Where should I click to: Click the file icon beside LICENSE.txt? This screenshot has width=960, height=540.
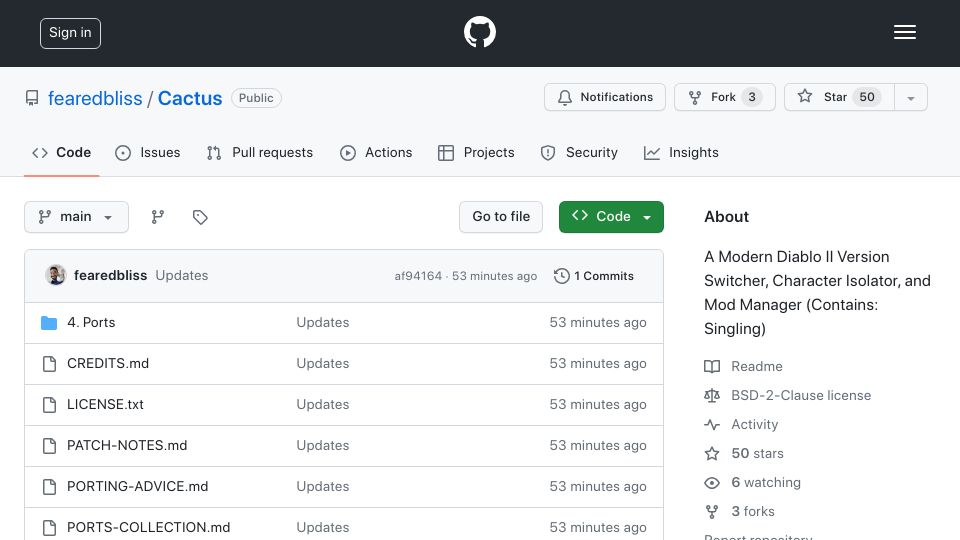[x=50, y=405]
